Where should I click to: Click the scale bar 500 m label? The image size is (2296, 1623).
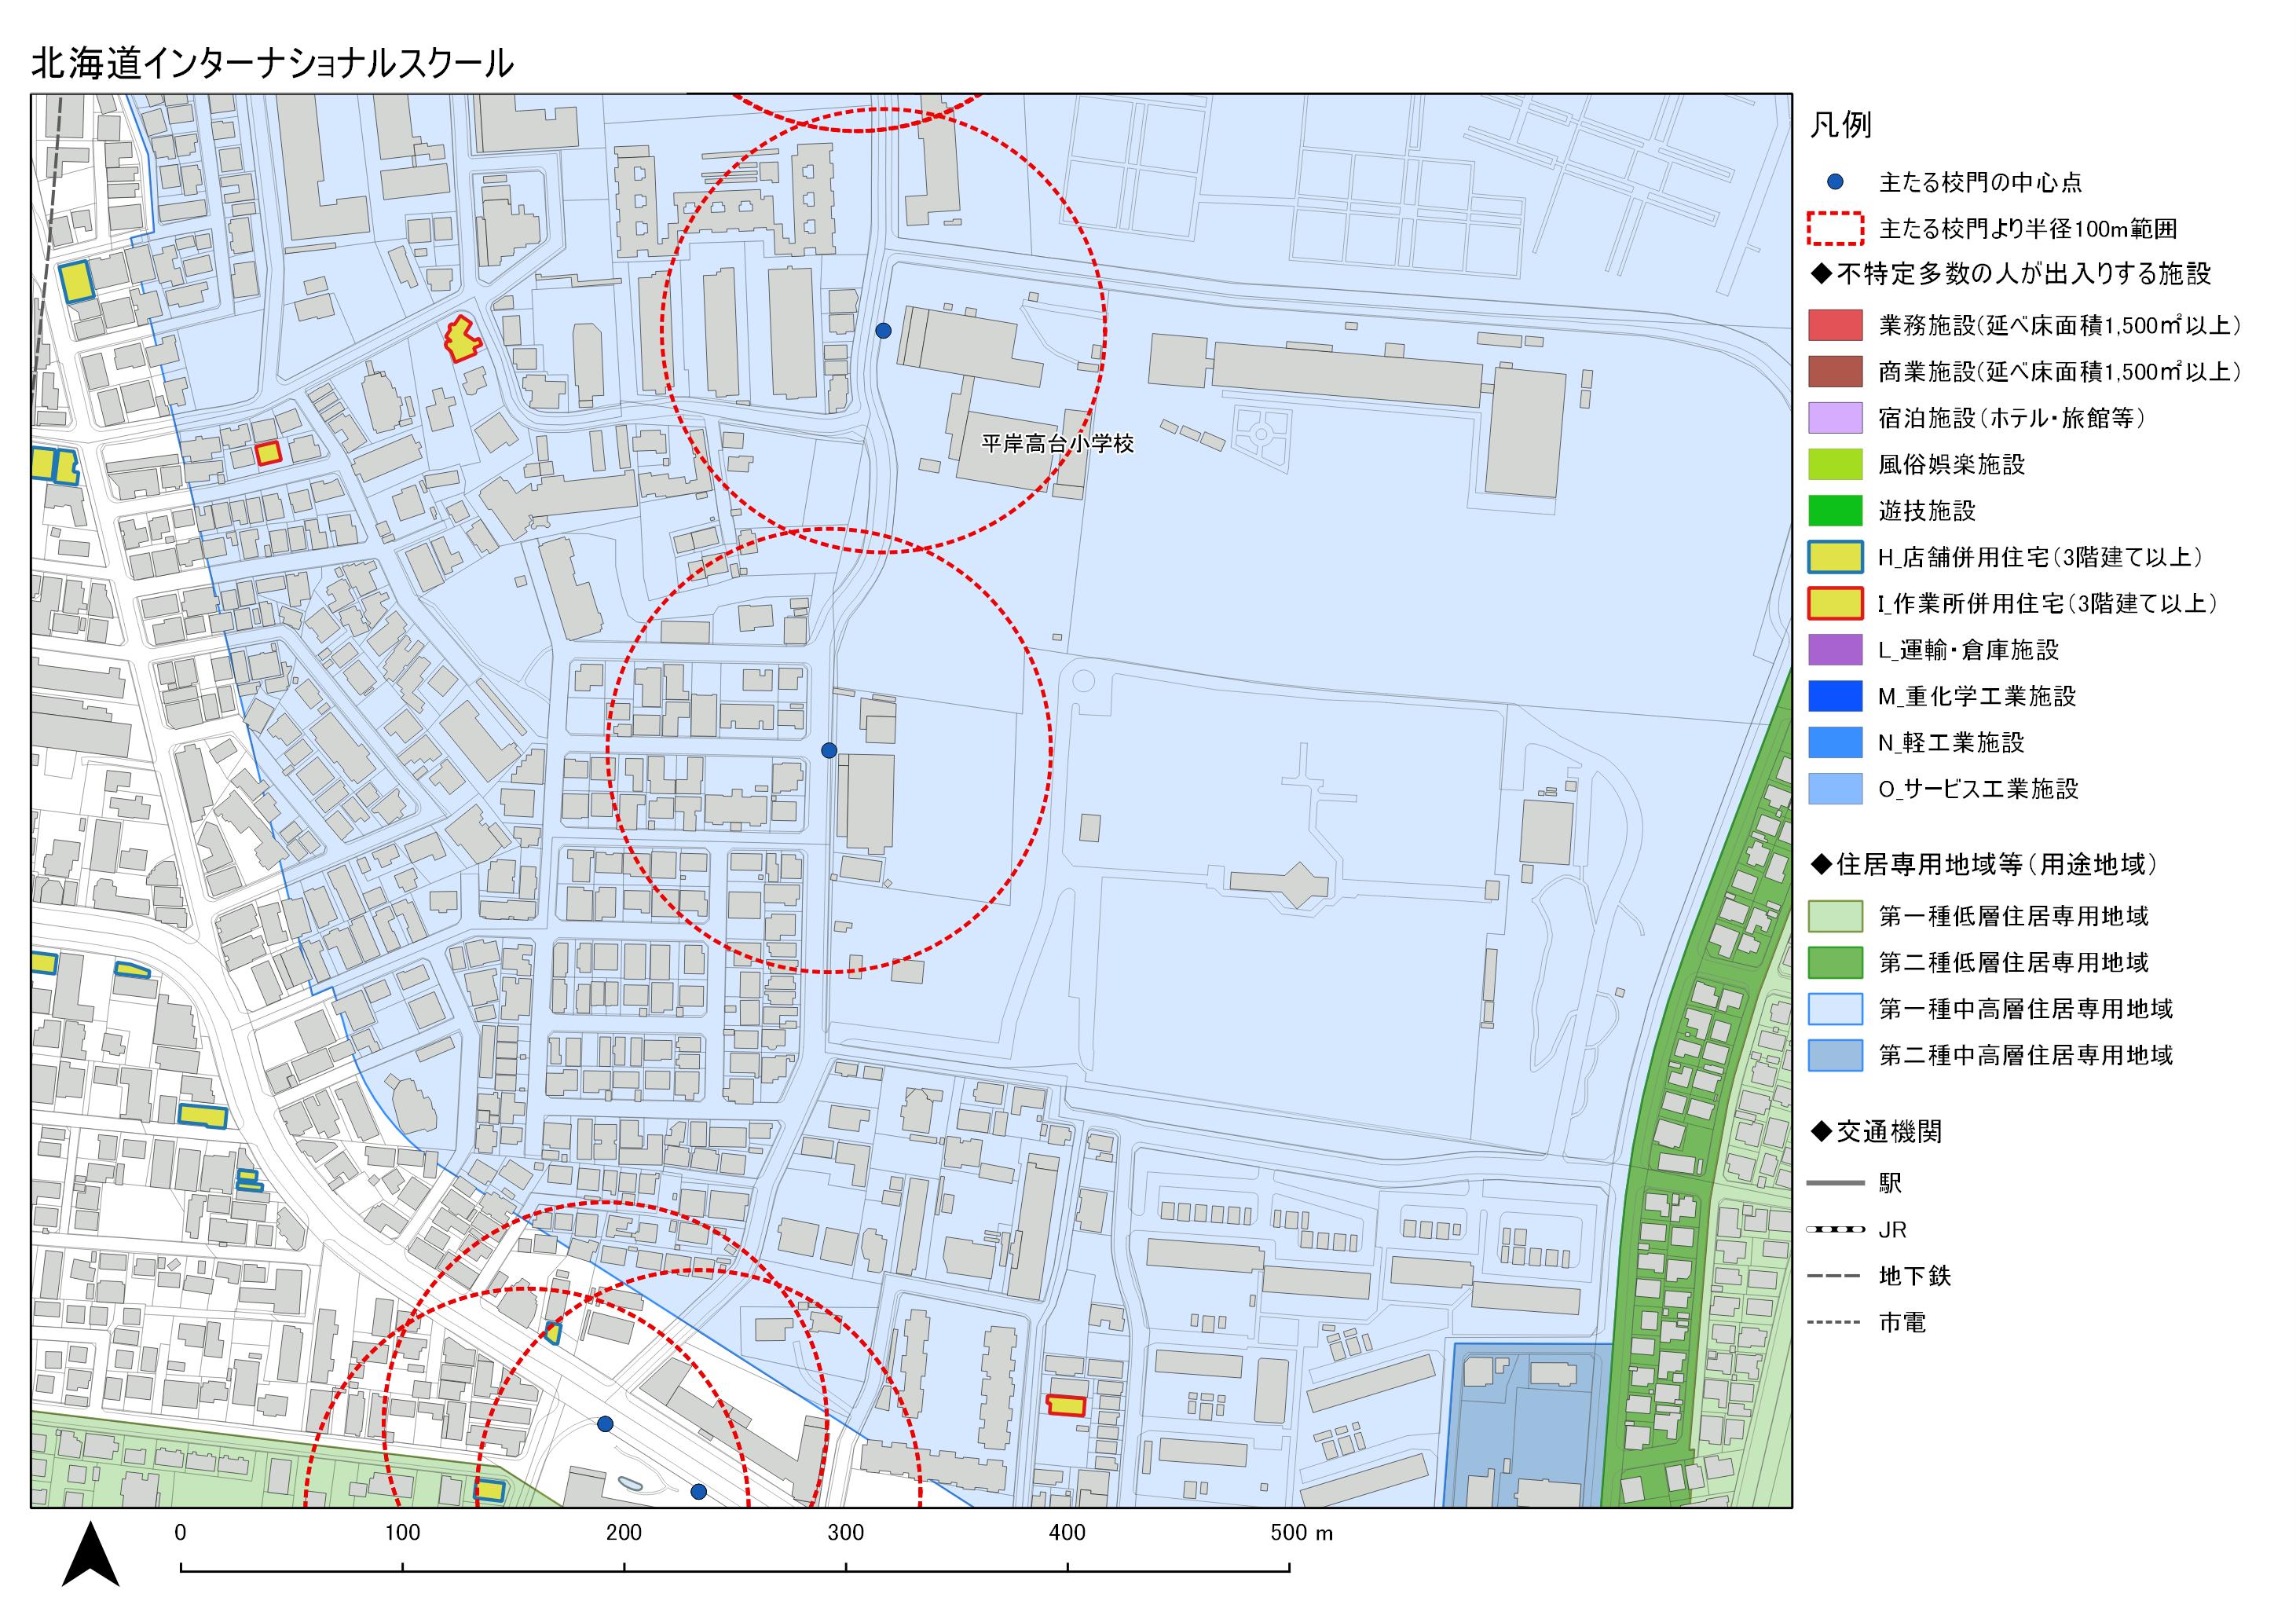[1302, 1533]
